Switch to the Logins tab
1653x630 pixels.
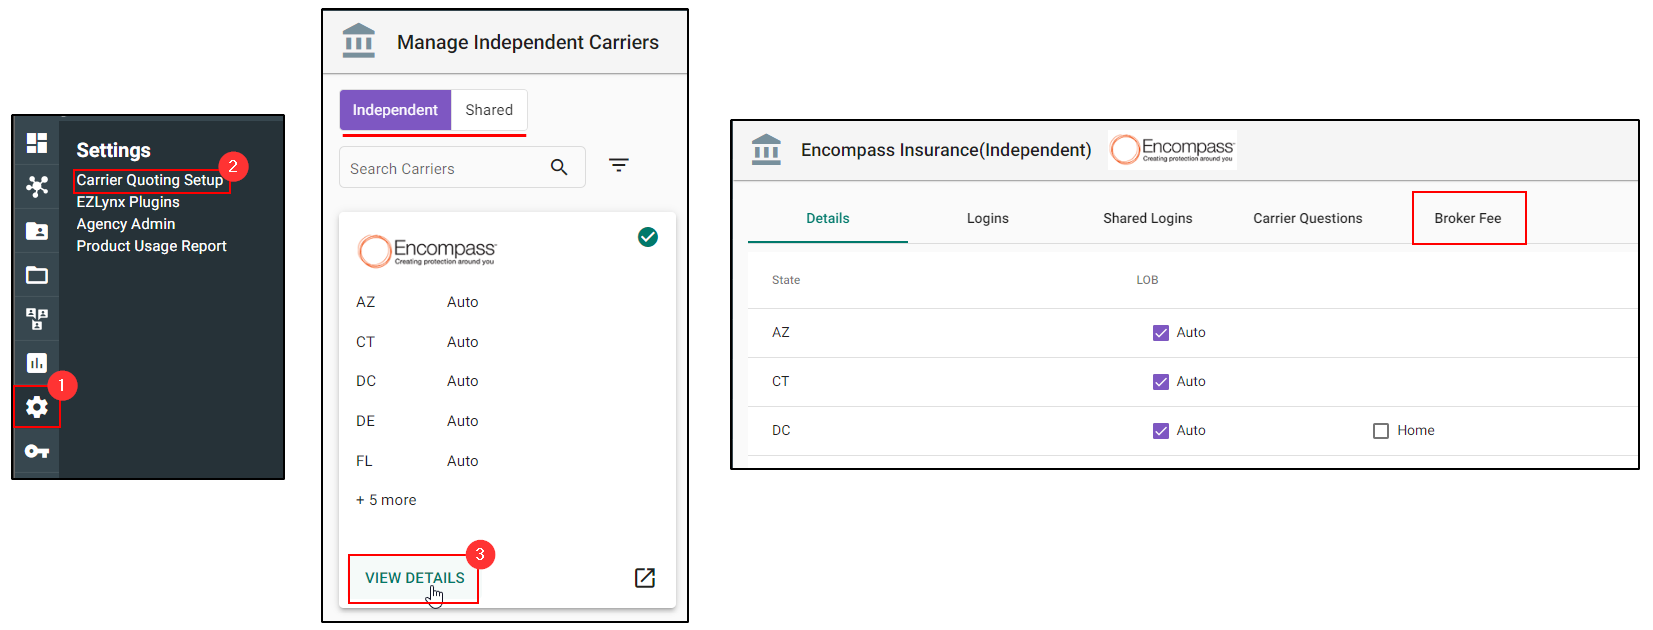point(988,218)
